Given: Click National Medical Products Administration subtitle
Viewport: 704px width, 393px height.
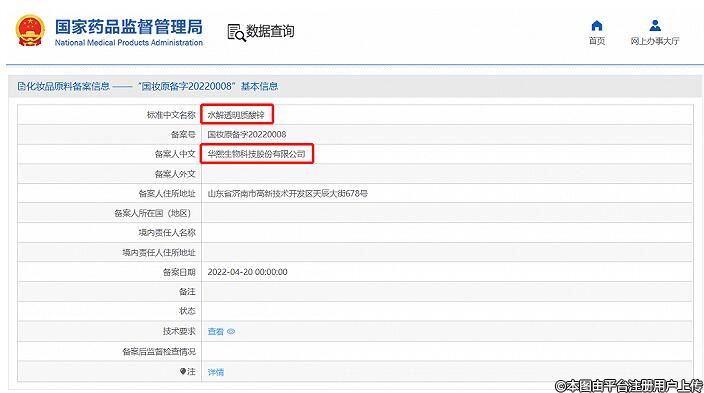Looking at the screenshot, I should click(129, 43).
